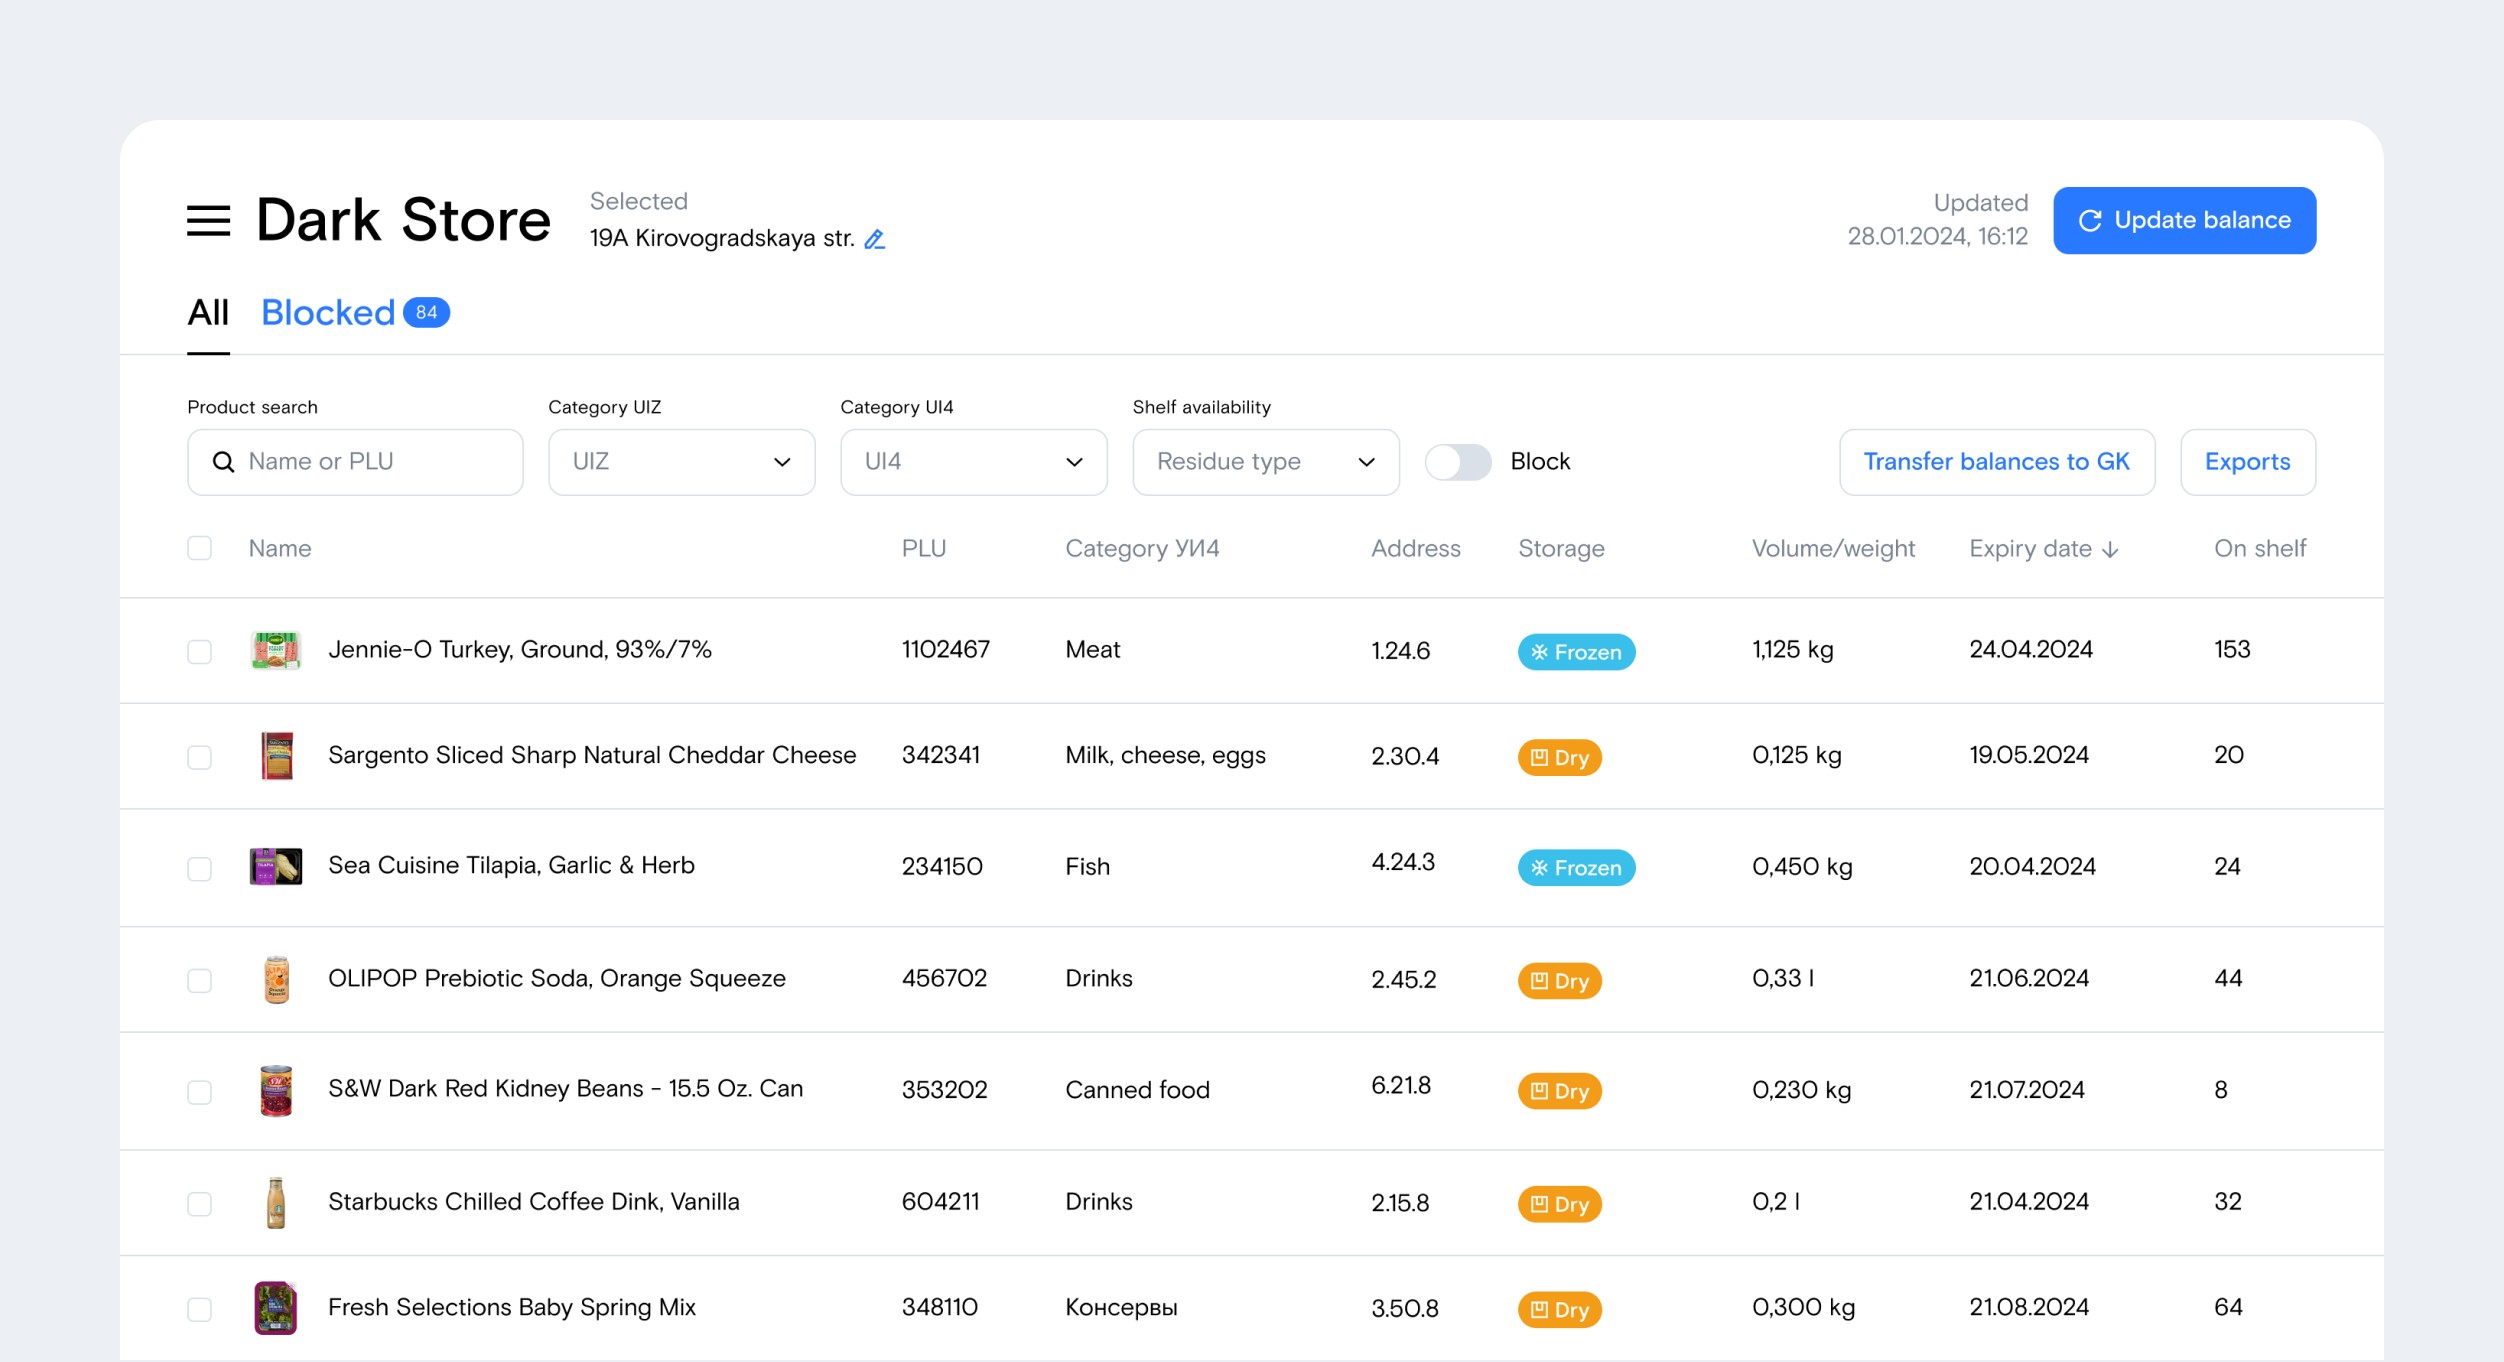The height and width of the screenshot is (1362, 2504).
Task: Switch to the Blocked tab
Action: pos(329,313)
